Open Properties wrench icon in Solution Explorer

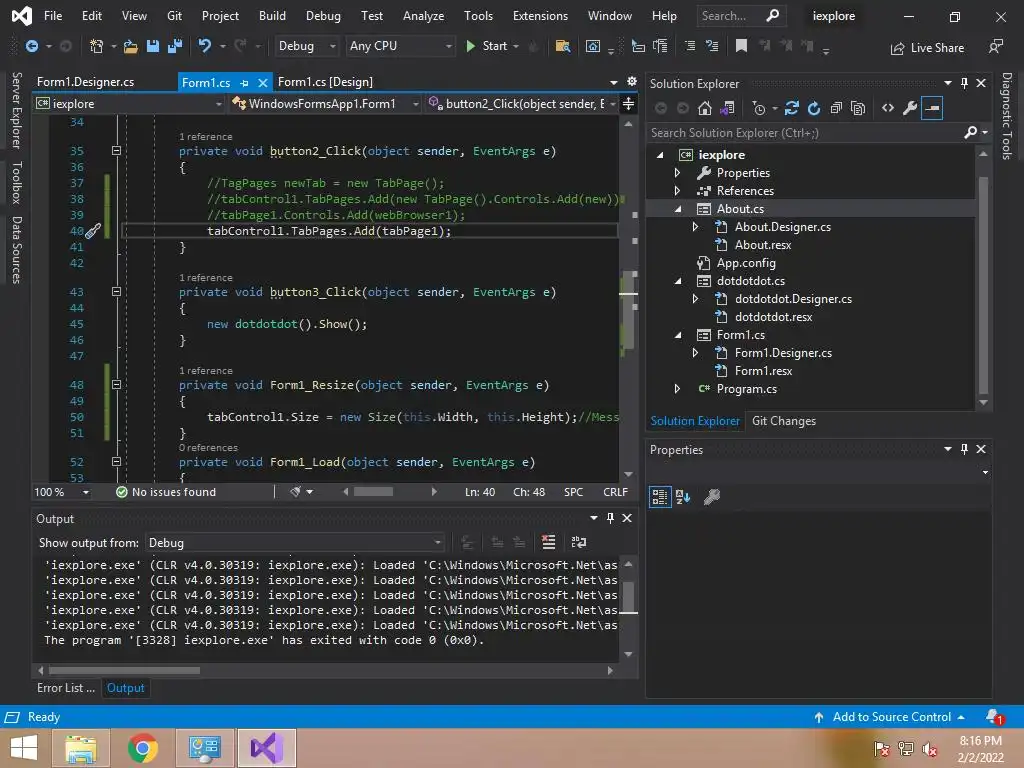(x=910, y=108)
